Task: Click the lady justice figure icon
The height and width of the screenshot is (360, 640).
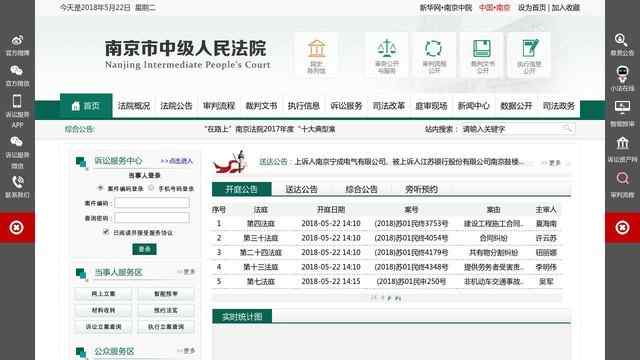Action: [x=231, y=162]
